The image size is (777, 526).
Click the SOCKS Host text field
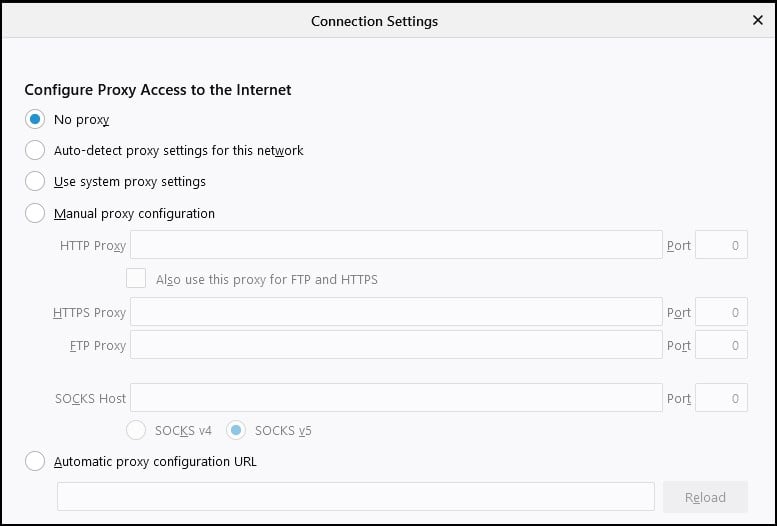[396, 398]
